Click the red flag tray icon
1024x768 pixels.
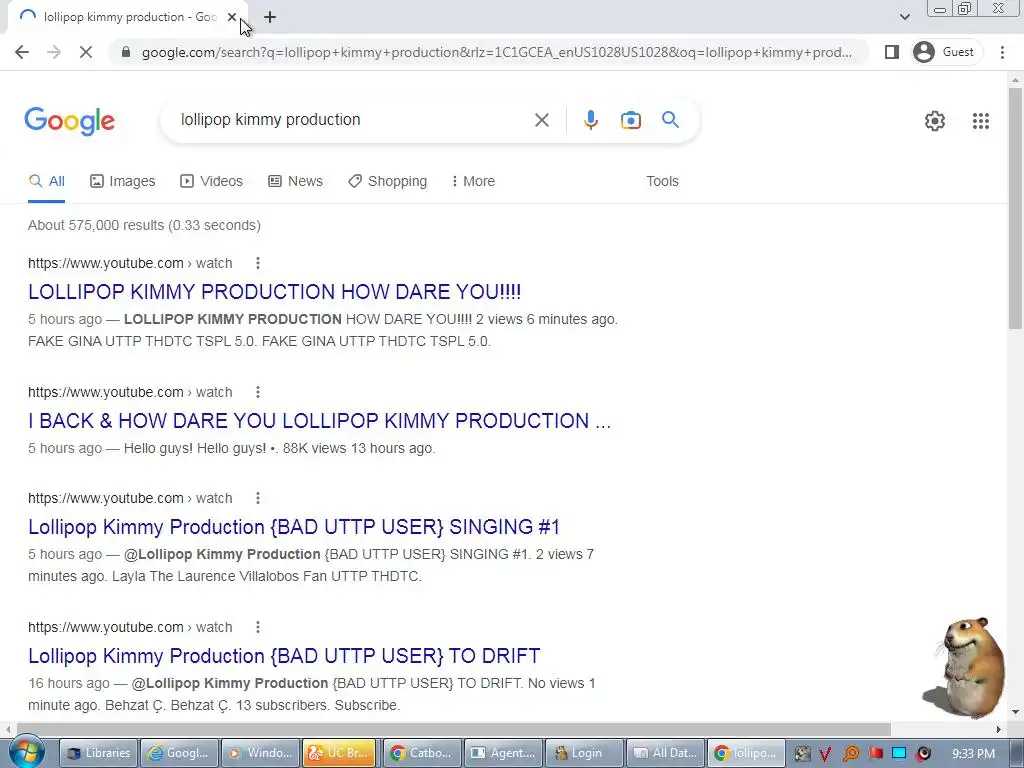click(875, 753)
